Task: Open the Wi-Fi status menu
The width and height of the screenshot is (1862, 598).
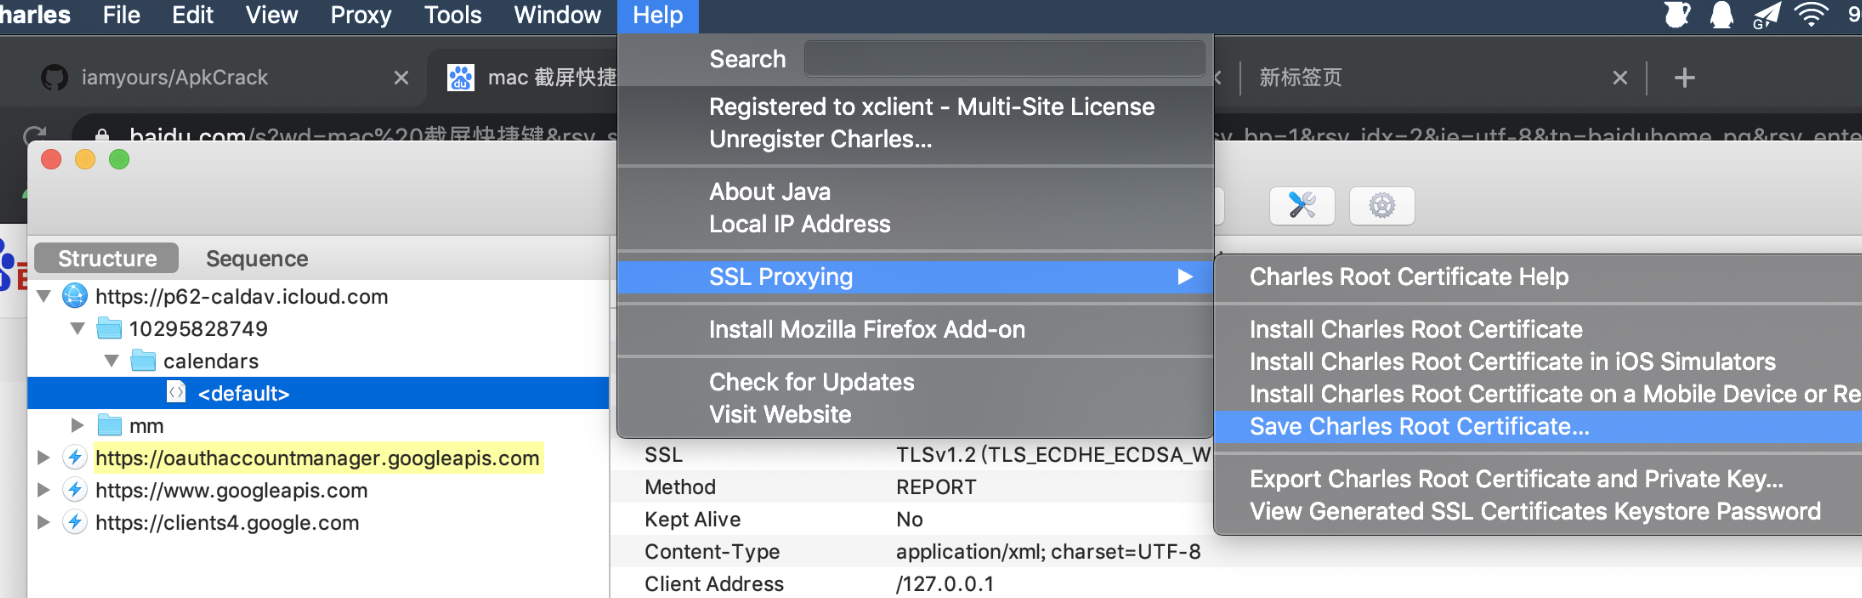Action: [x=1811, y=15]
